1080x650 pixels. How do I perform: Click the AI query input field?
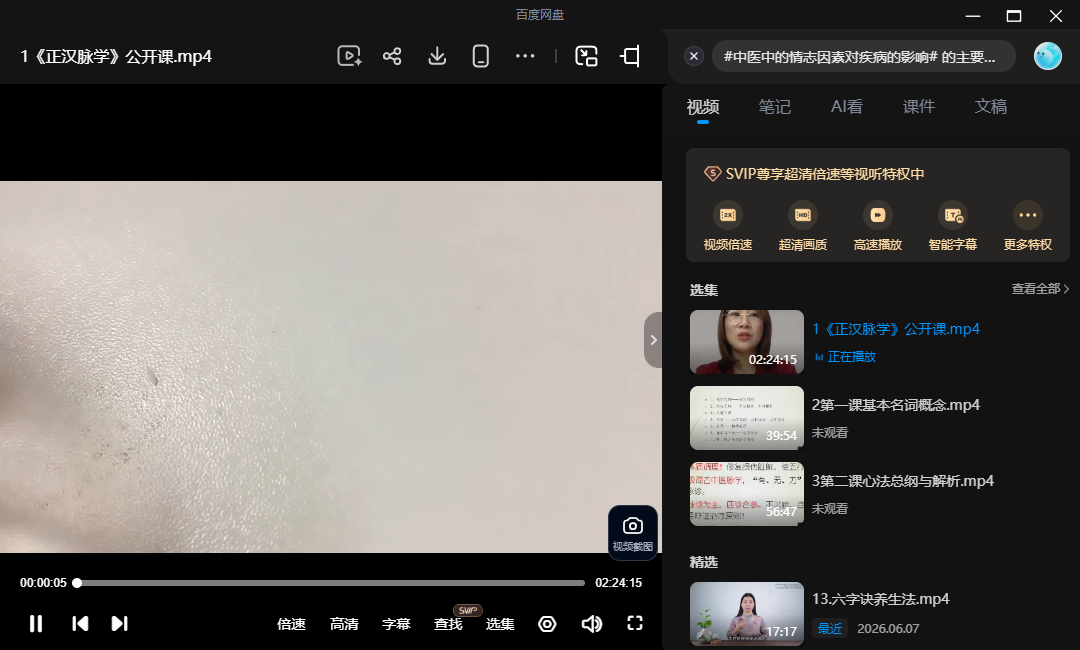[864, 56]
